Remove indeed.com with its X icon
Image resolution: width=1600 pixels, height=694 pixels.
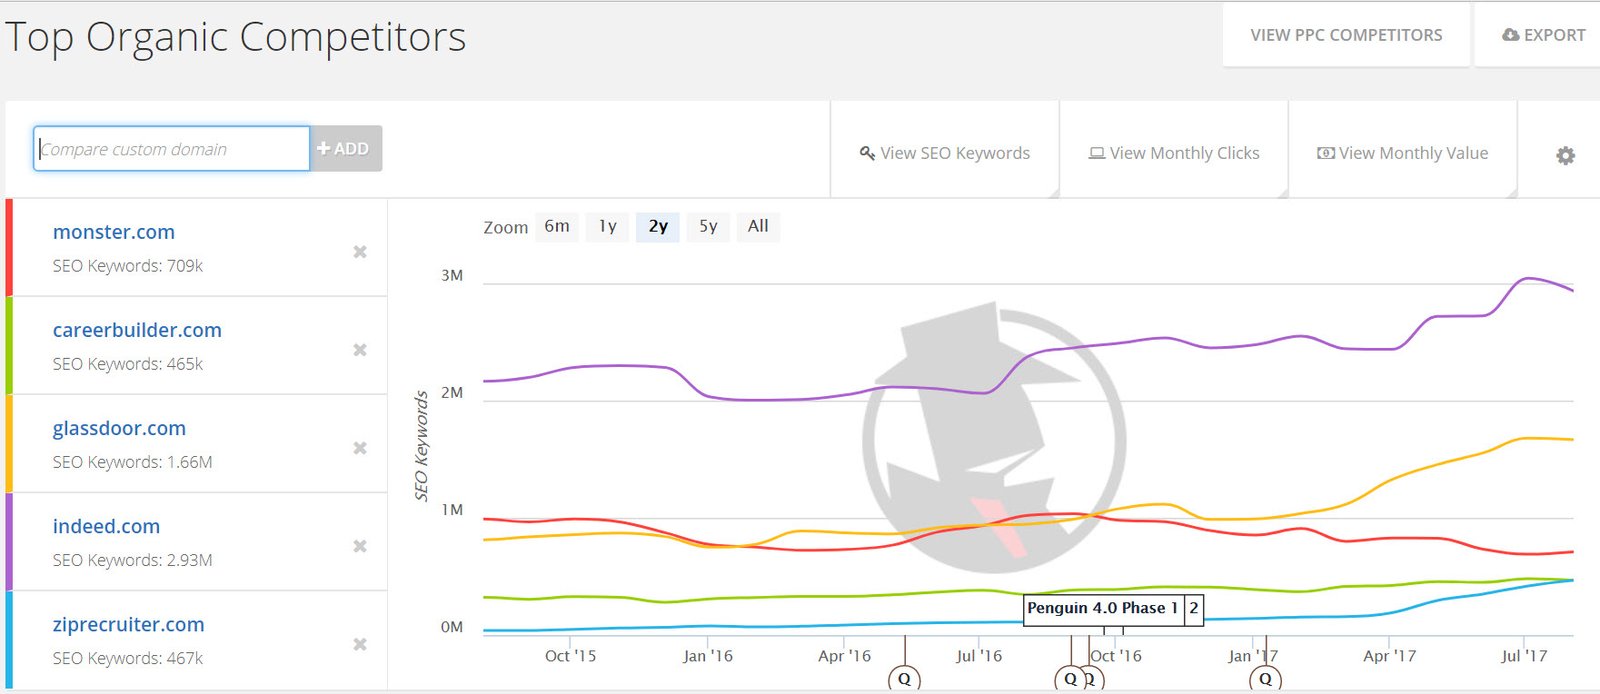[x=360, y=546]
